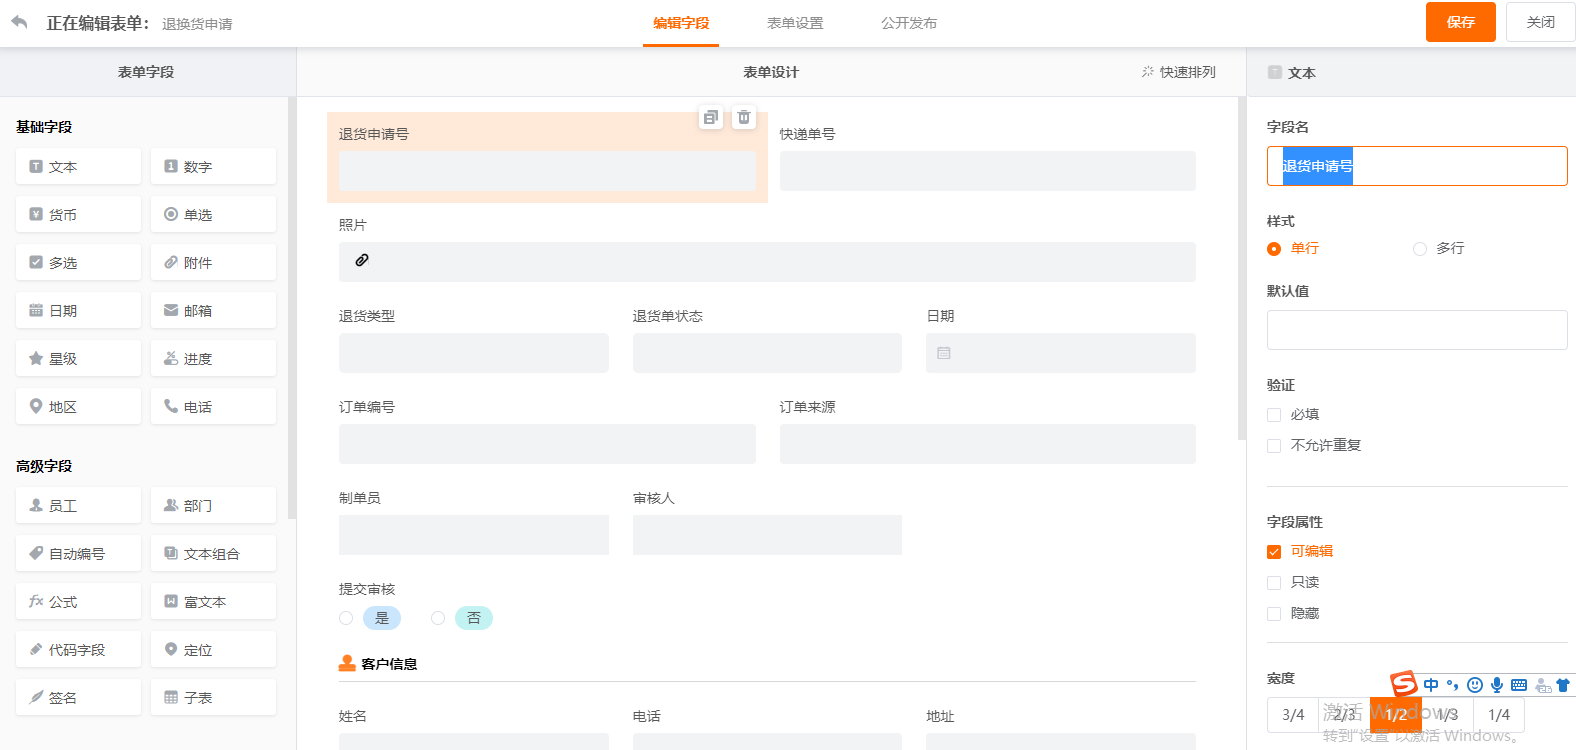Add a 地区 field
Screen dimensions: 1576x750
(x=78, y=406)
